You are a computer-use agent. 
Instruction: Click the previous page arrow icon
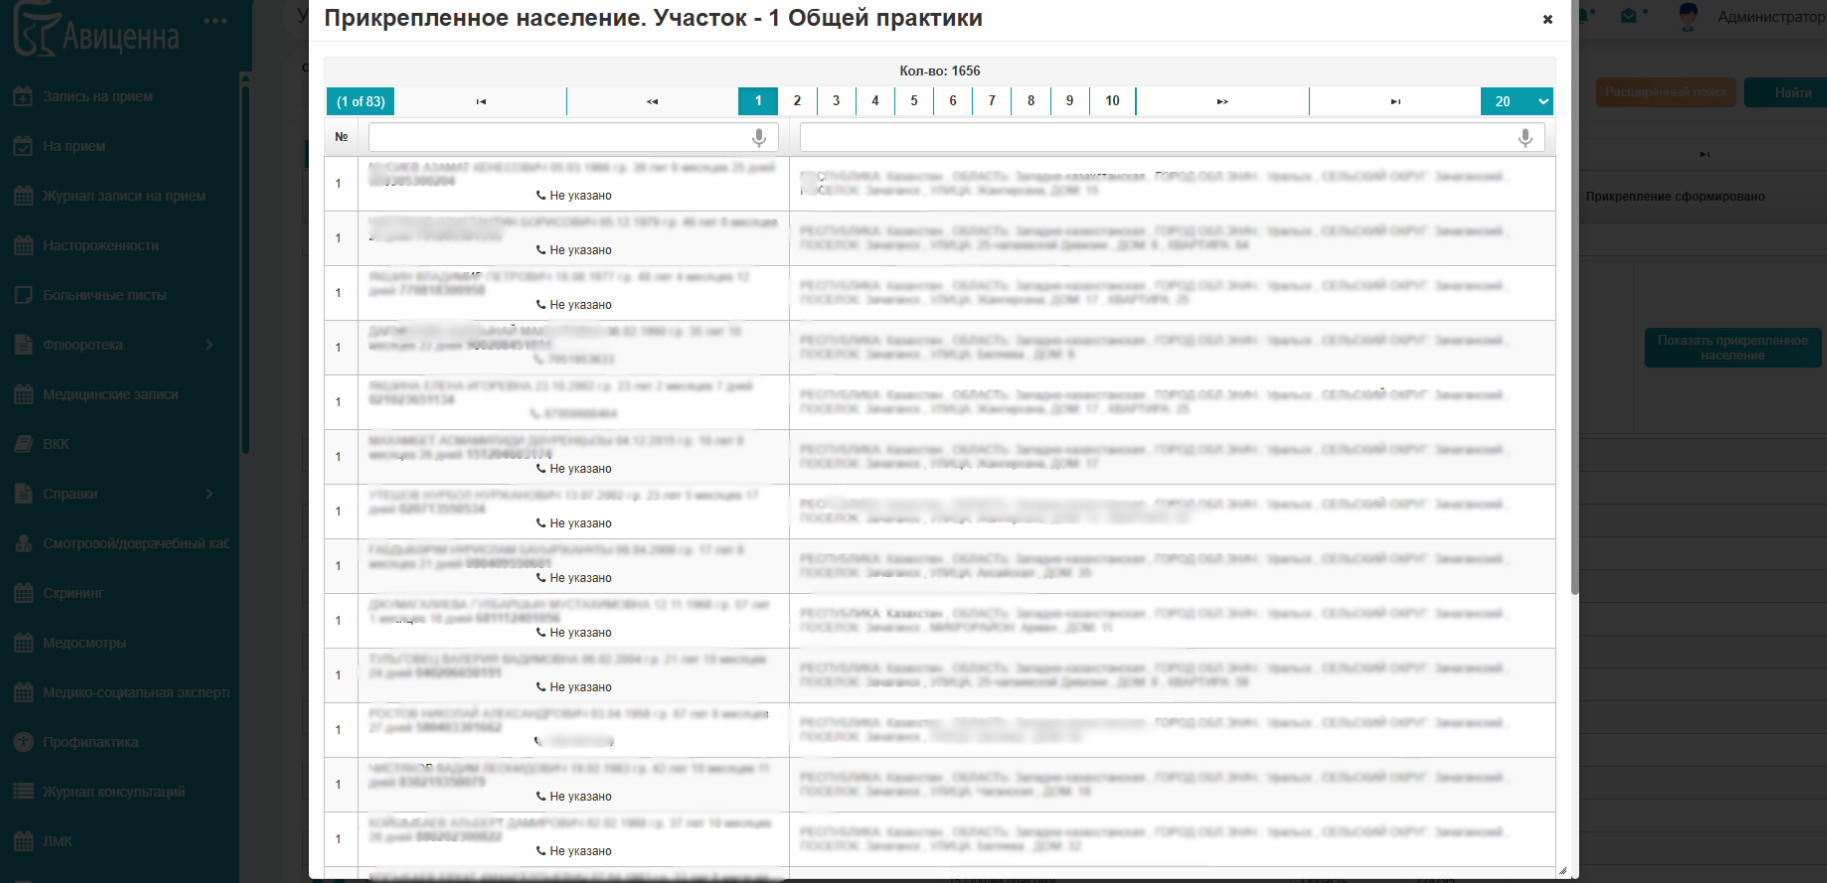pyautogui.click(x=652, y=101)
